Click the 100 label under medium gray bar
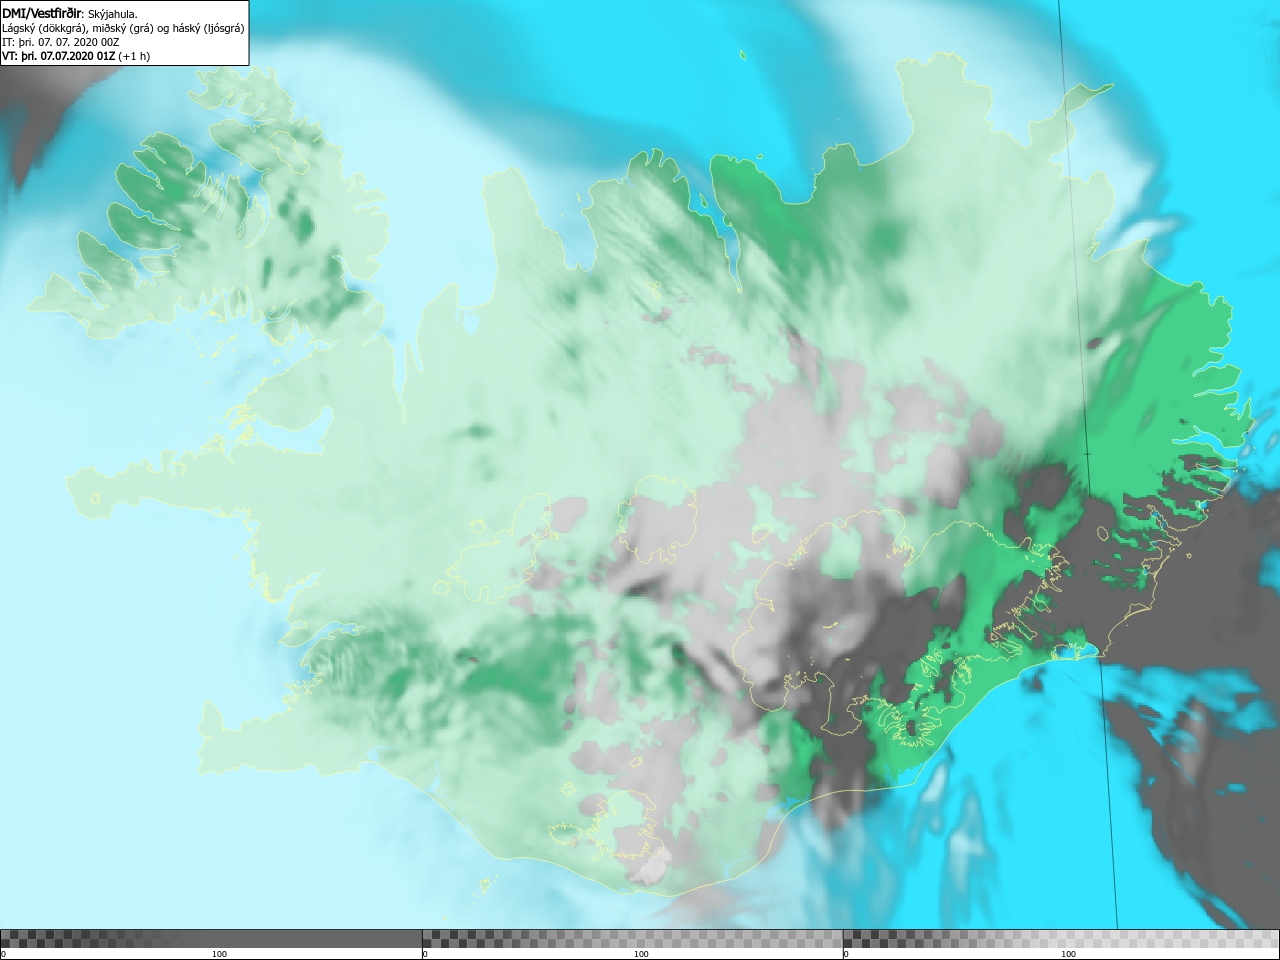This screenshot has width=1280, height=960. (641, 954)
